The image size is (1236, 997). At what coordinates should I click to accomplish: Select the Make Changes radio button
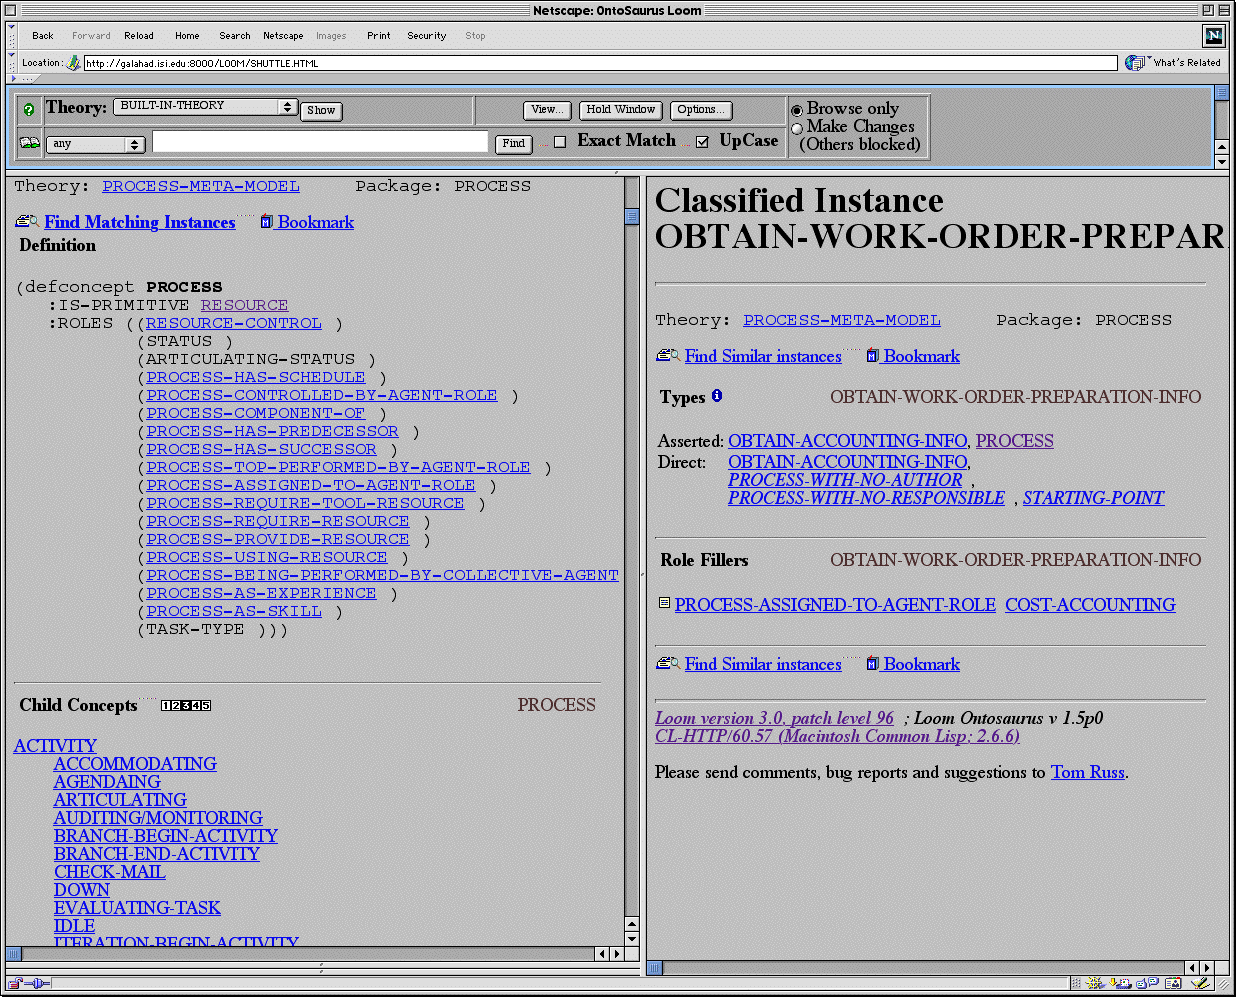797,128
